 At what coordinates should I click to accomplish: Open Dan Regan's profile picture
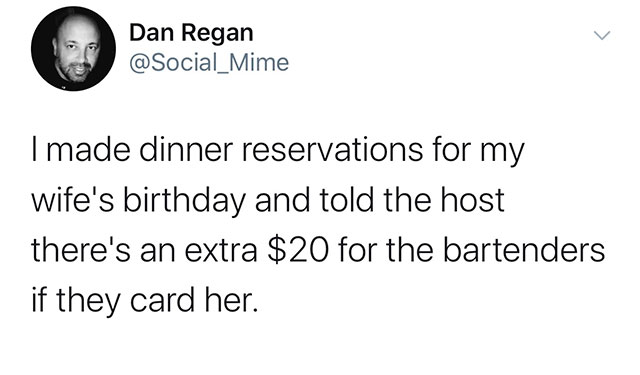tap(73, 49)
